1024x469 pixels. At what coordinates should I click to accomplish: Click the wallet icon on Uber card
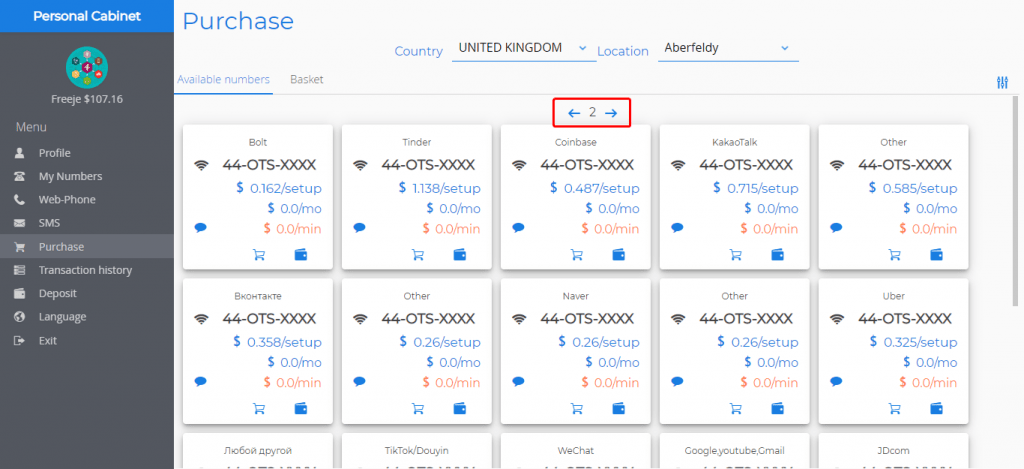pos(936,407)
